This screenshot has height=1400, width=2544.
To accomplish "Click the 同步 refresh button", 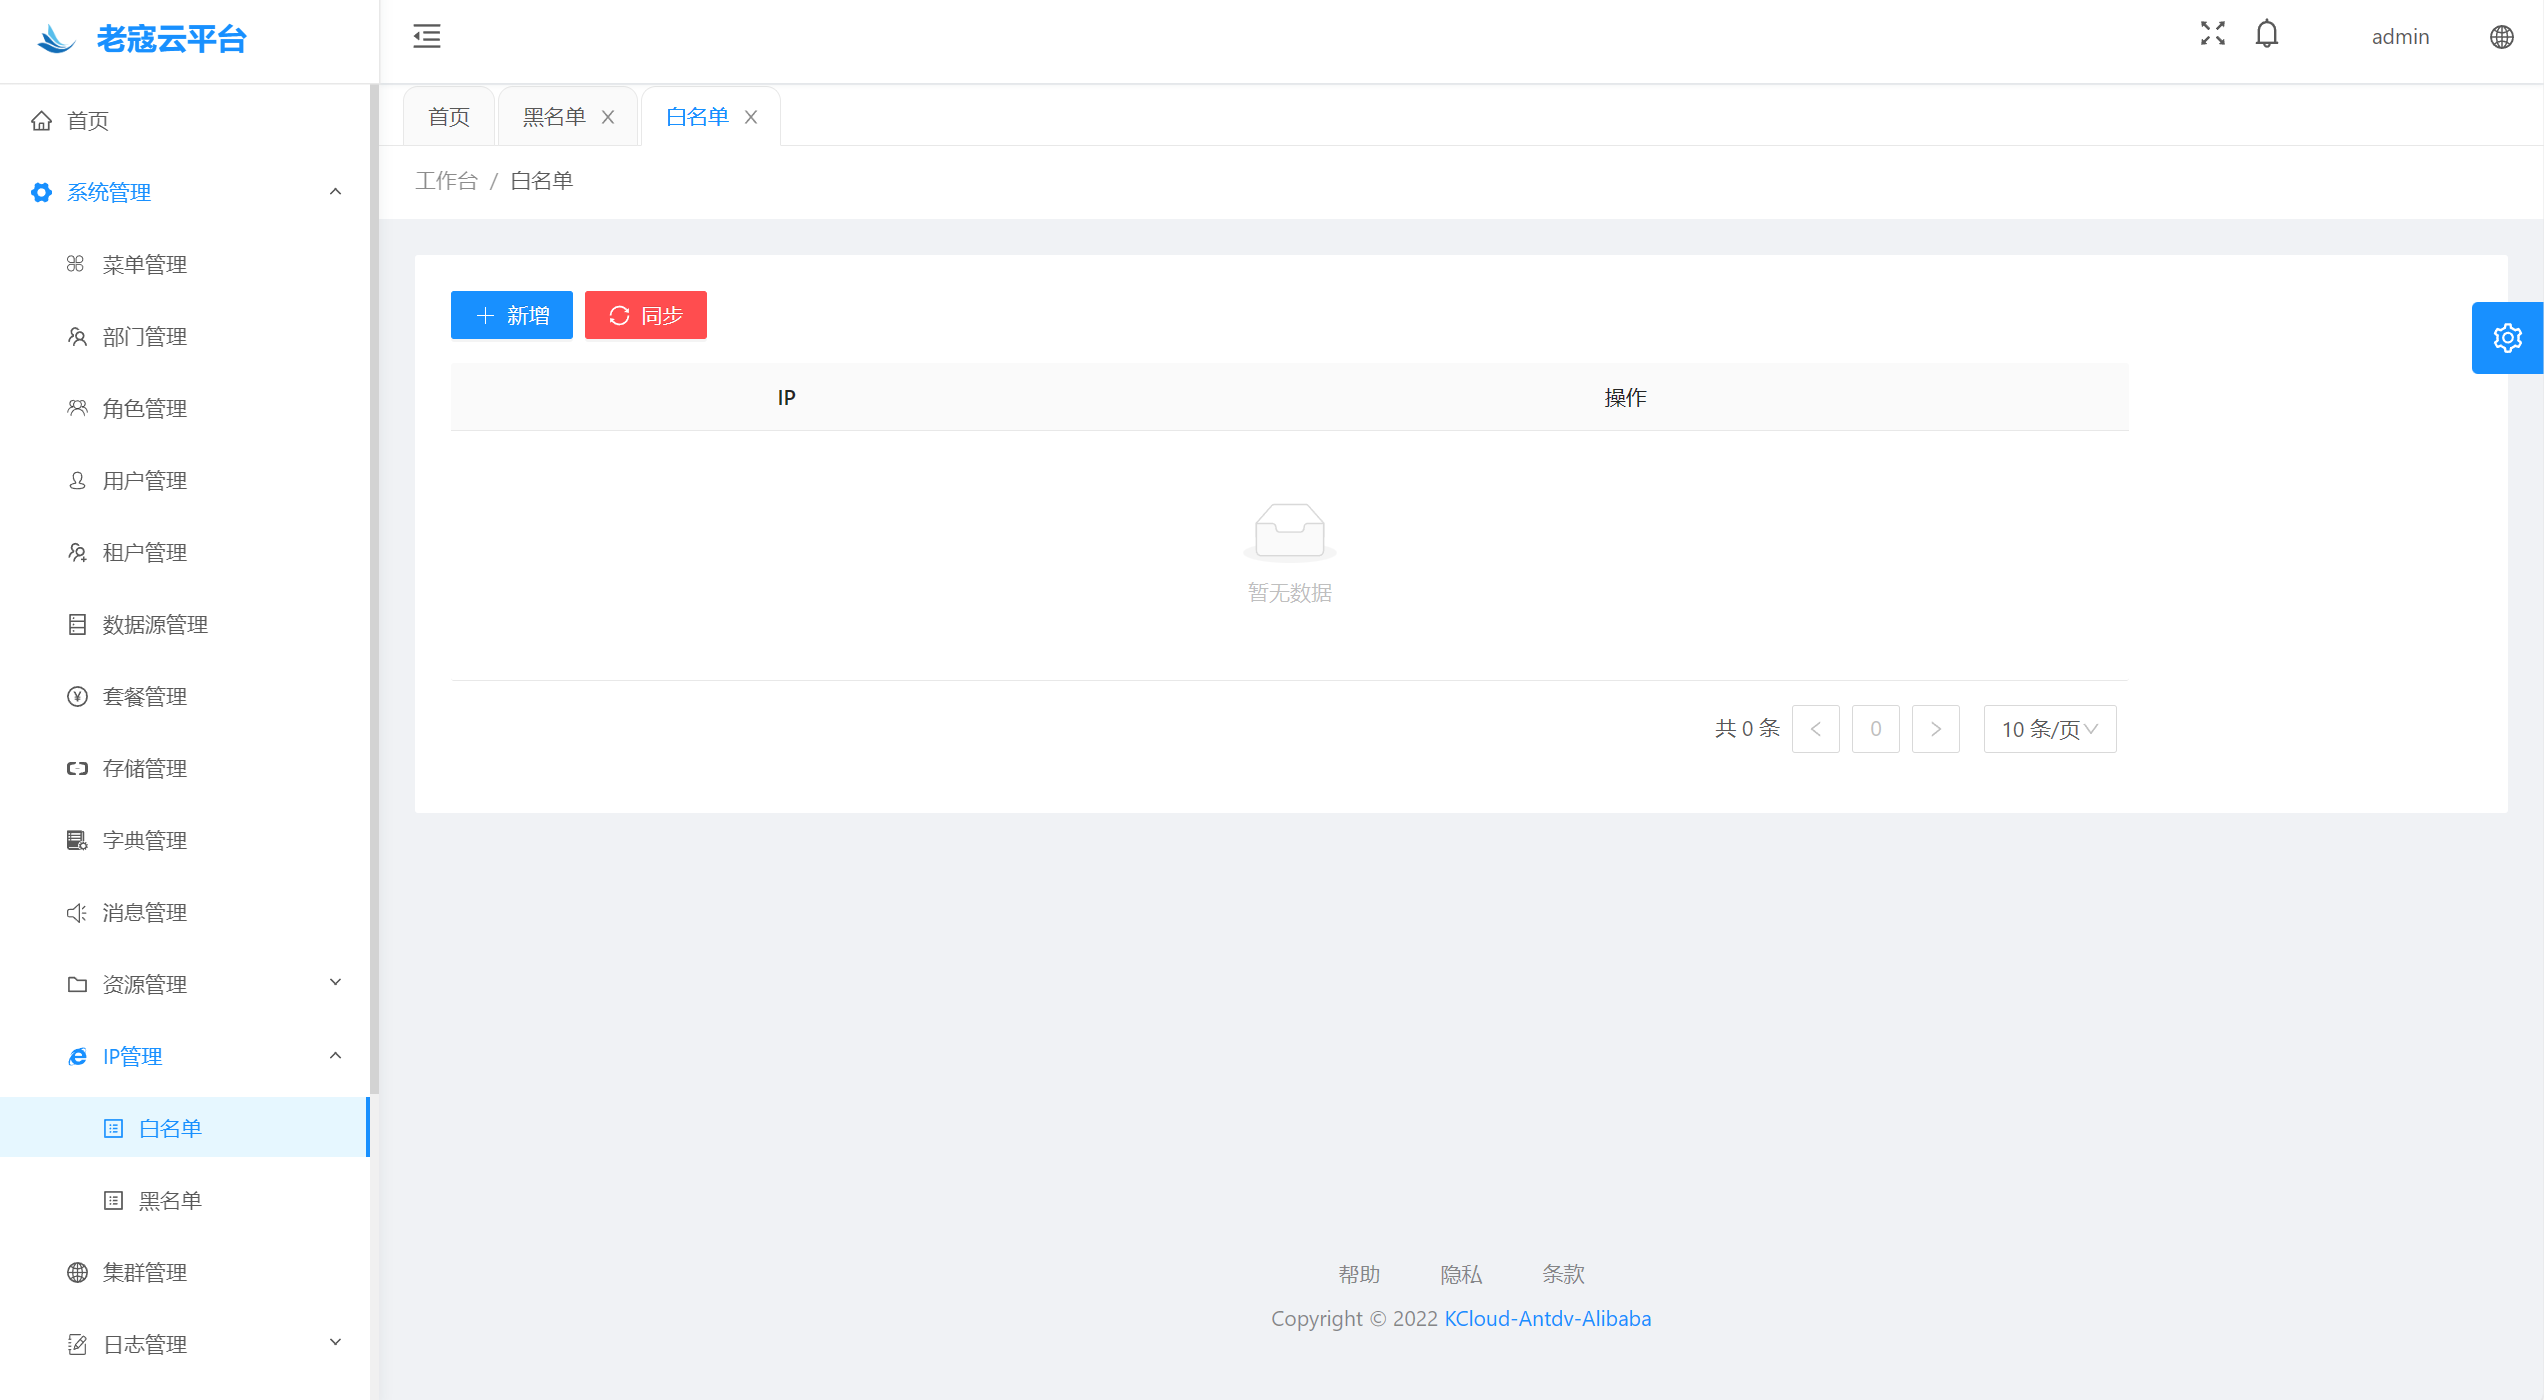I will 645,316.
